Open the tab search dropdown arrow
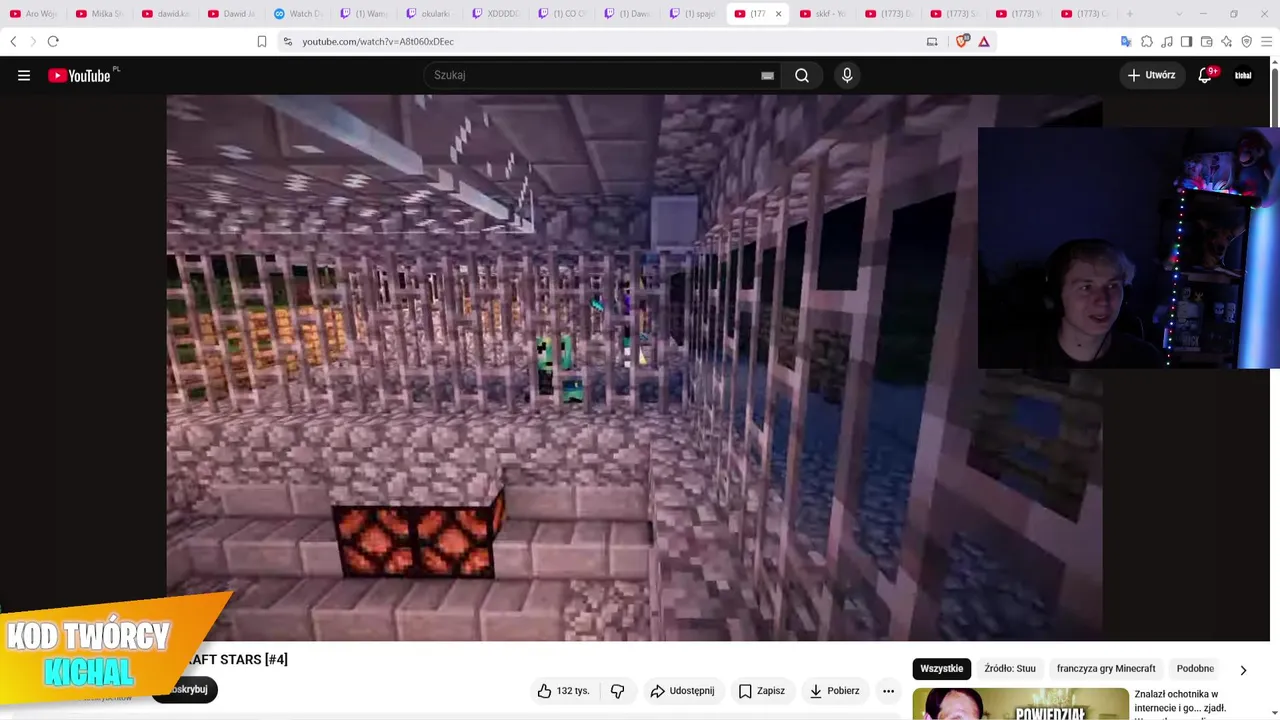Viewport: 1280px width, 720px height. coord(1178,14)
